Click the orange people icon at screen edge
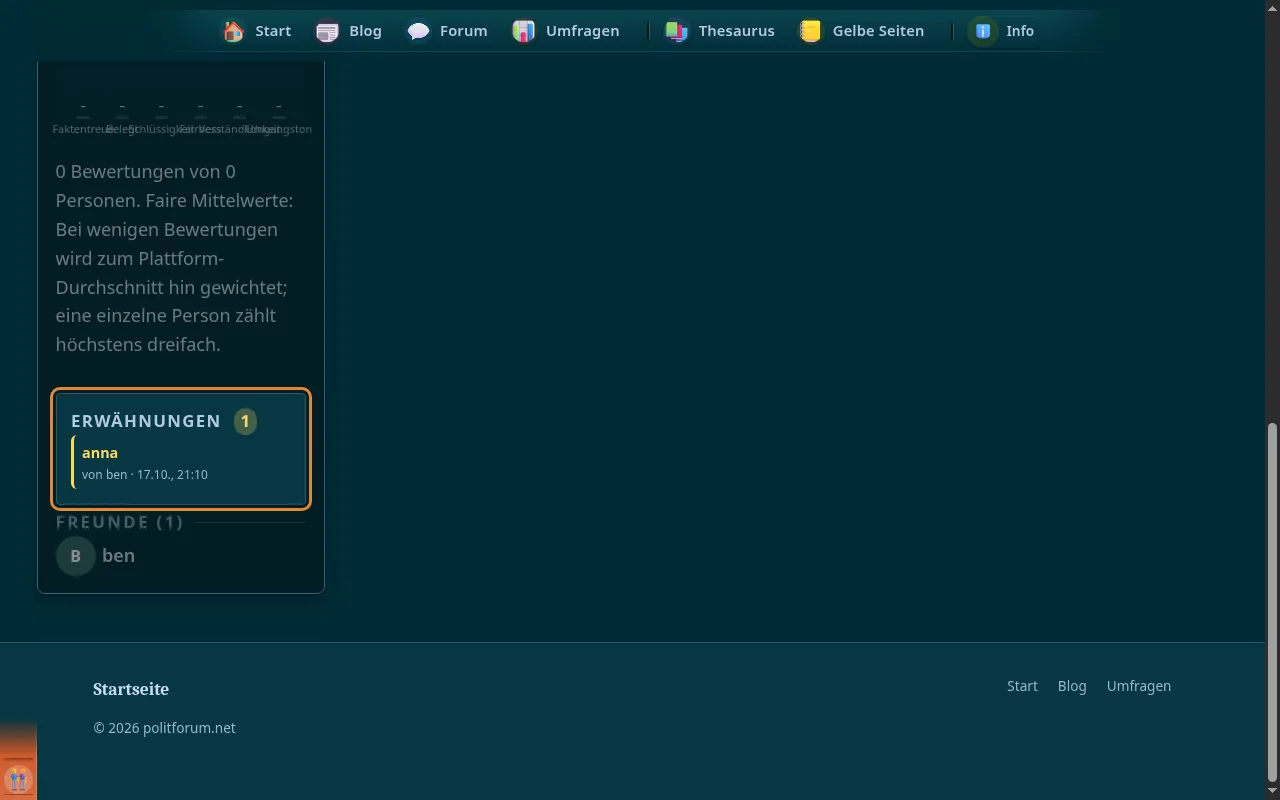Viewport: 1280px width, 800px height. click(18, 779)
